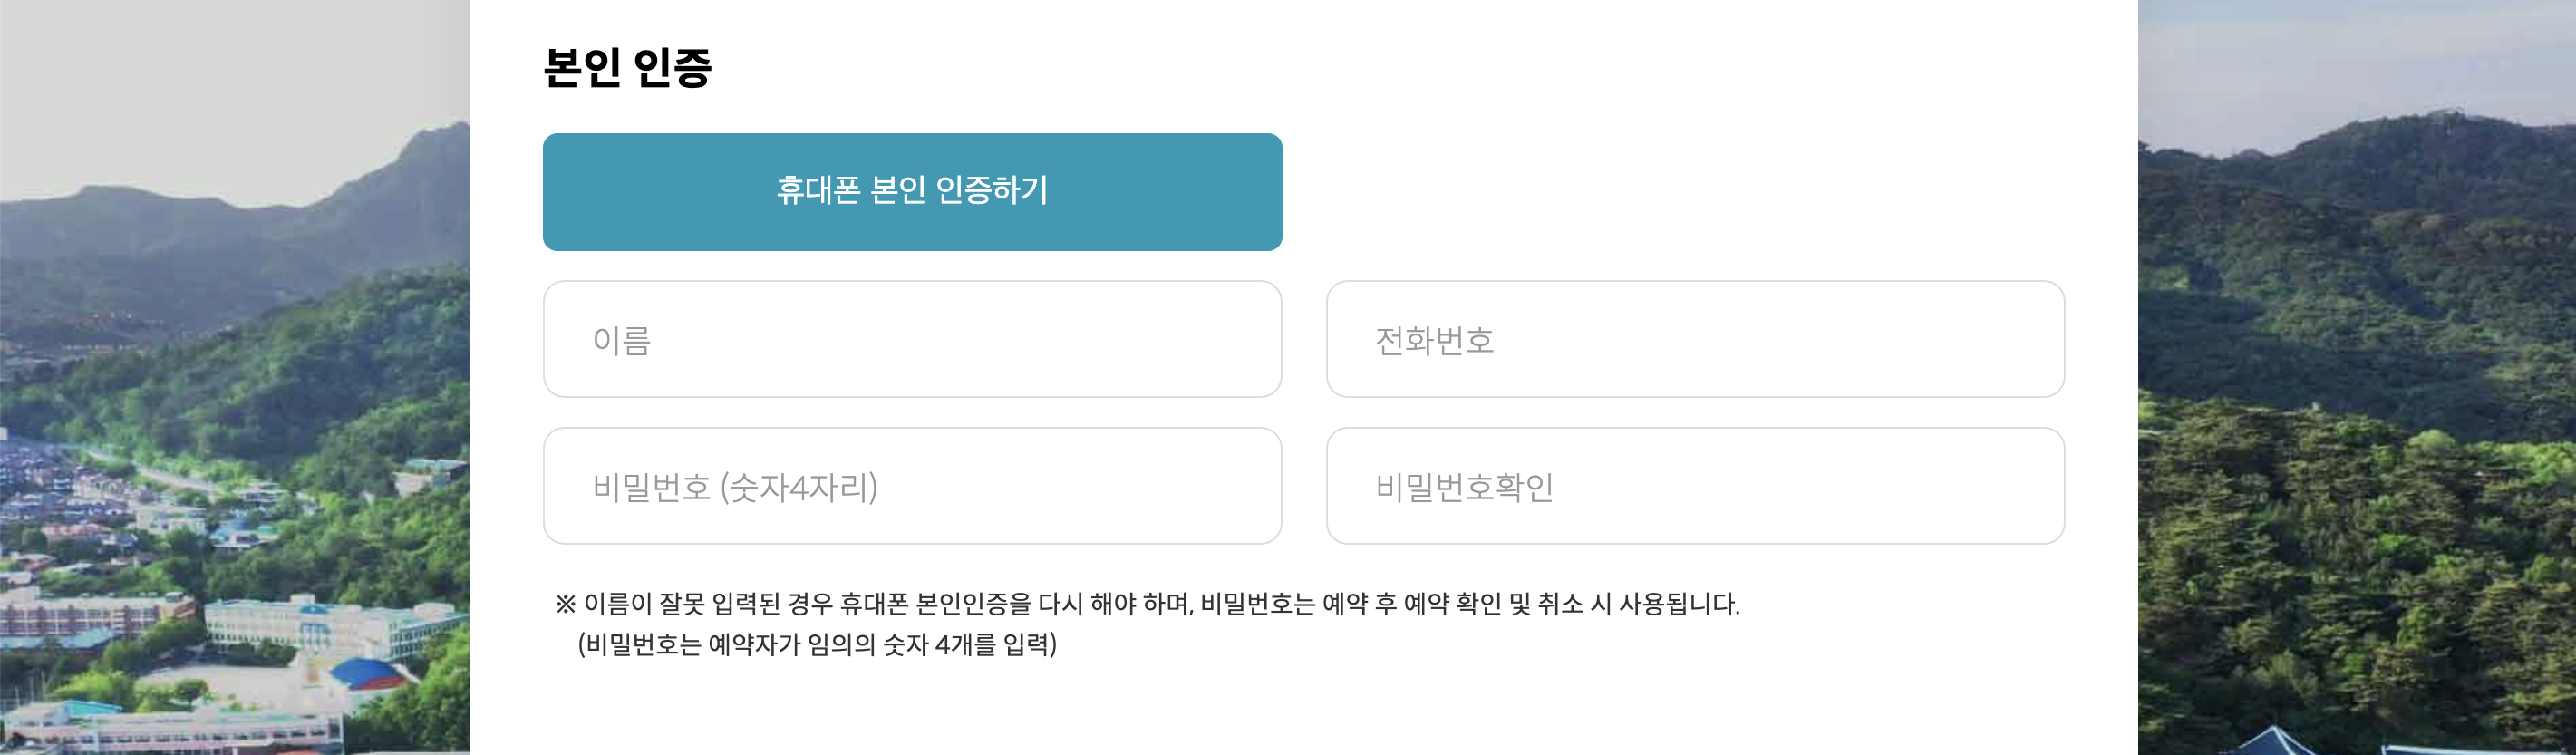Click the empty 이름 placeholder field

911,339
